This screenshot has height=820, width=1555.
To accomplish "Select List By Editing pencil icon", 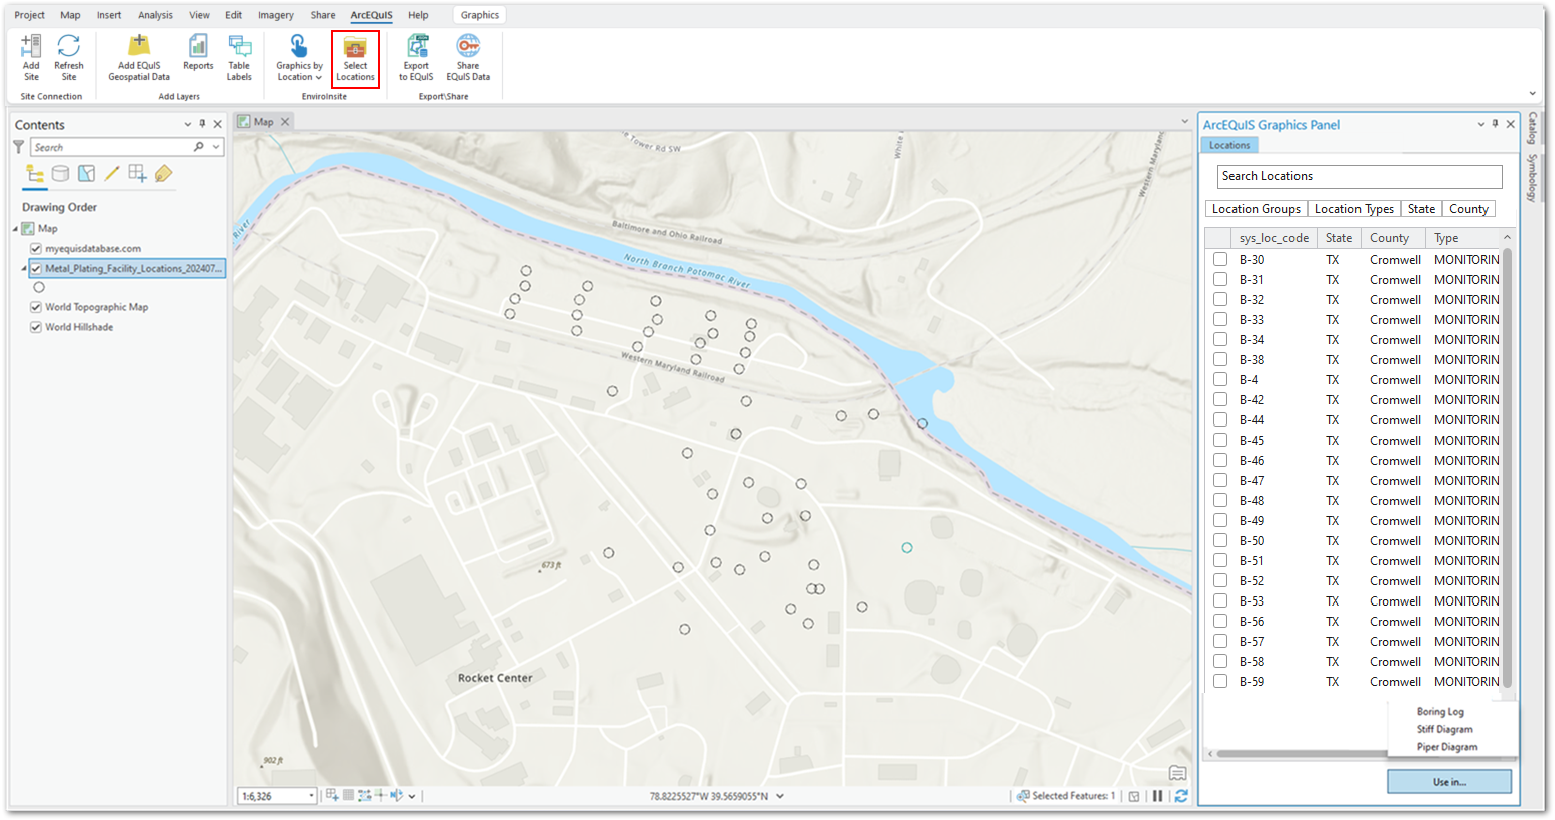I will point(112,174).
